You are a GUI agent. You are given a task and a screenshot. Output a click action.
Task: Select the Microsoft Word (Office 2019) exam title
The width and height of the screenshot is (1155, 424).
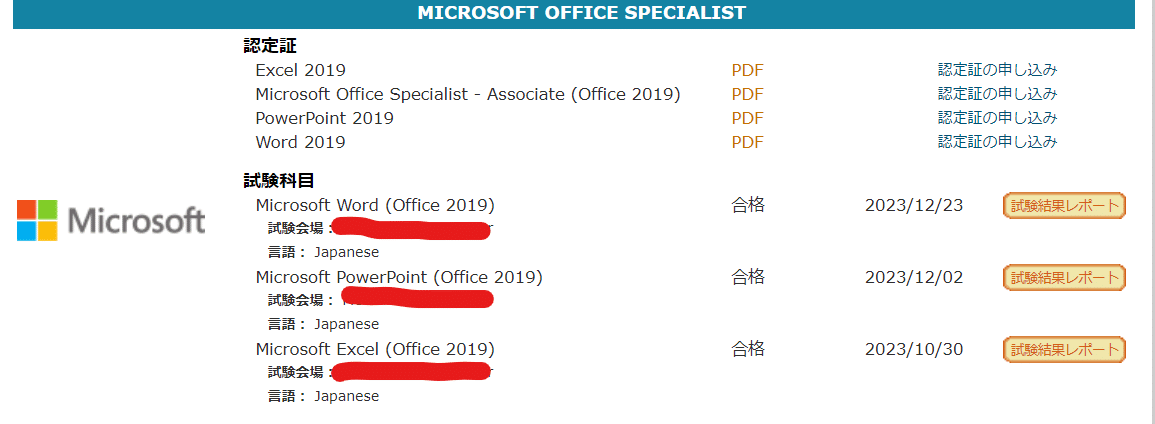375,205
